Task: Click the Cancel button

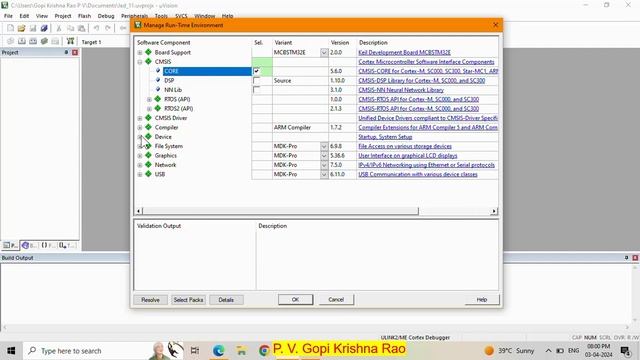Action: 336,300
